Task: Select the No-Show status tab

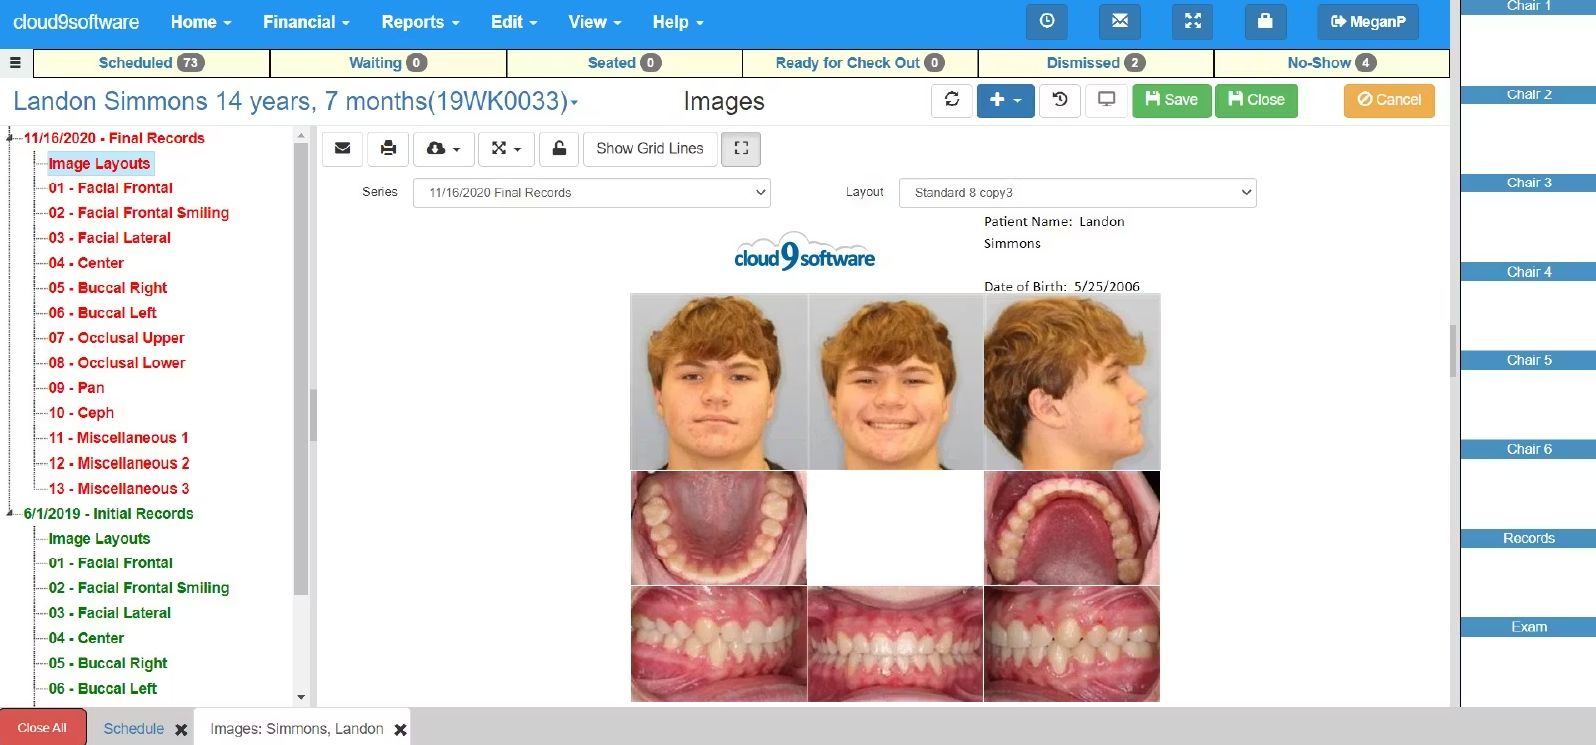Action: coord(1332,62)
